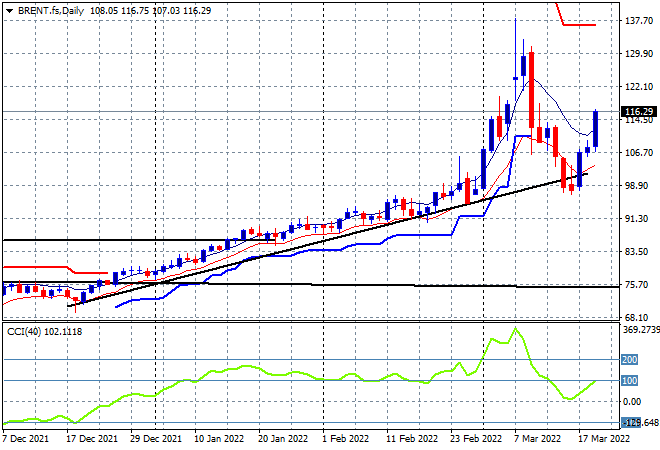Select the 200 level label on CCI panel
Screen dimensions: 660x450
pyautogui.click(x=630, y=360)
